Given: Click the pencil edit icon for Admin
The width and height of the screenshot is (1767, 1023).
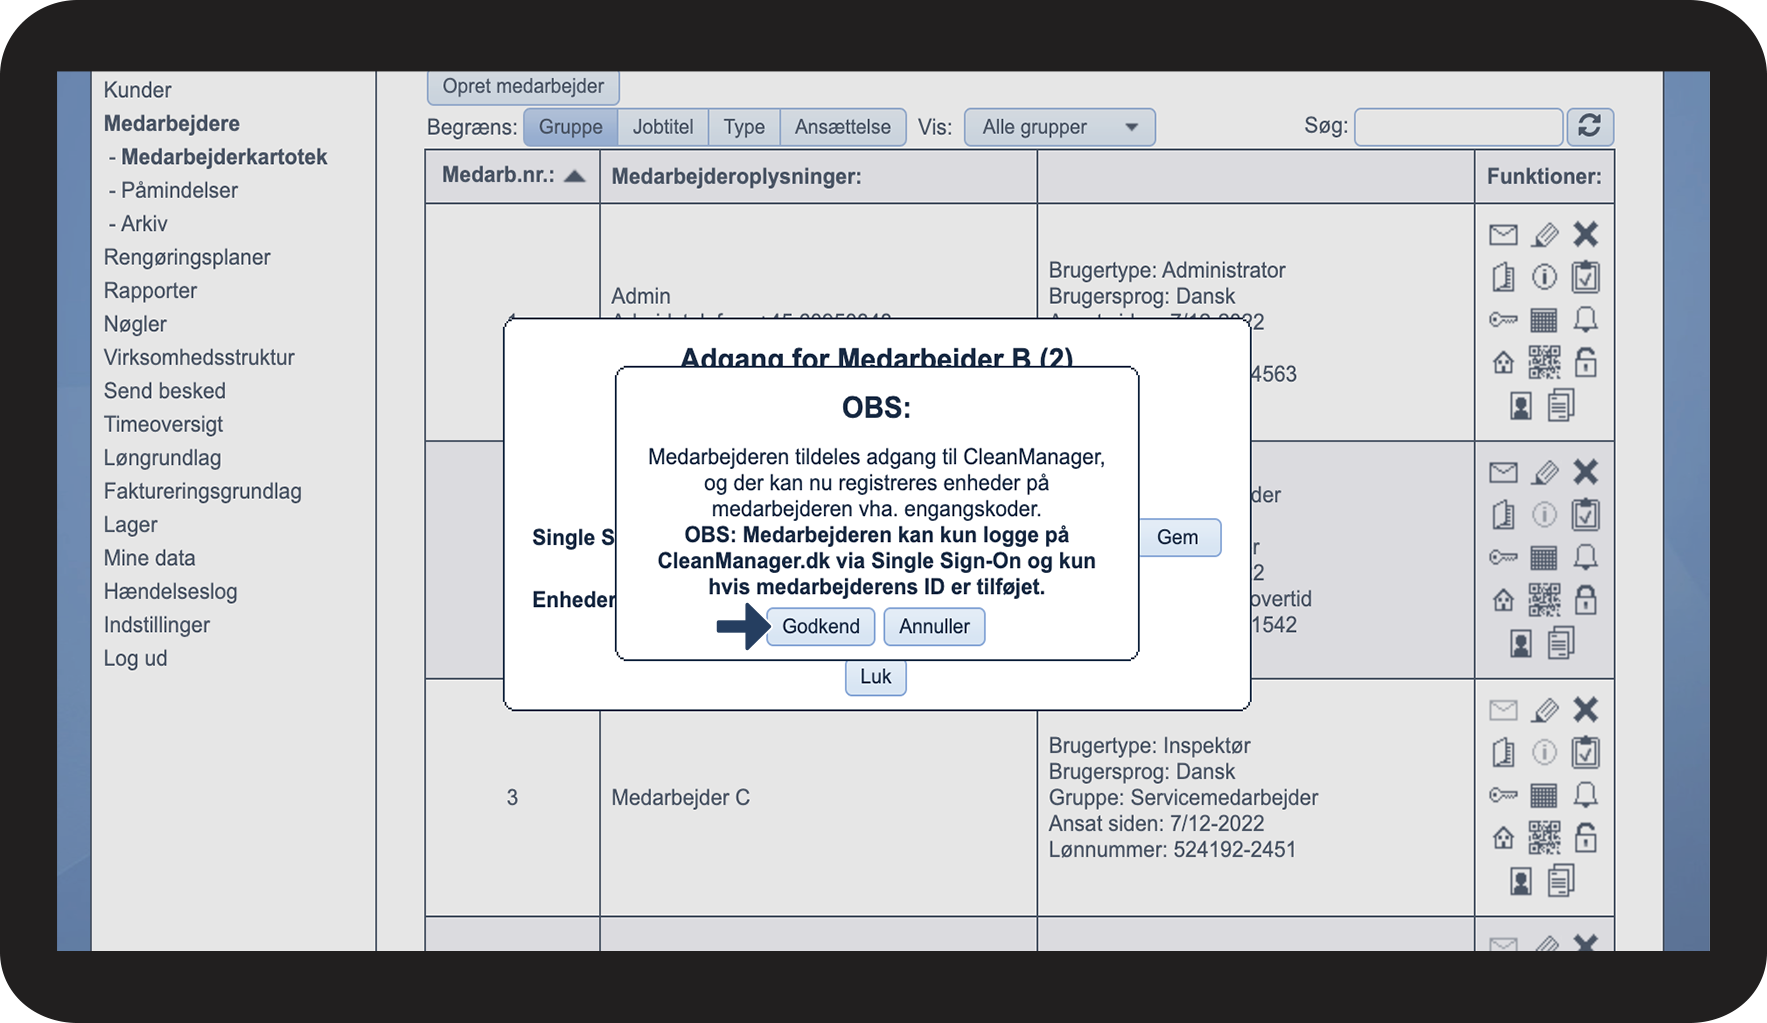Looking at the screenshot, I should point(1545,235).
